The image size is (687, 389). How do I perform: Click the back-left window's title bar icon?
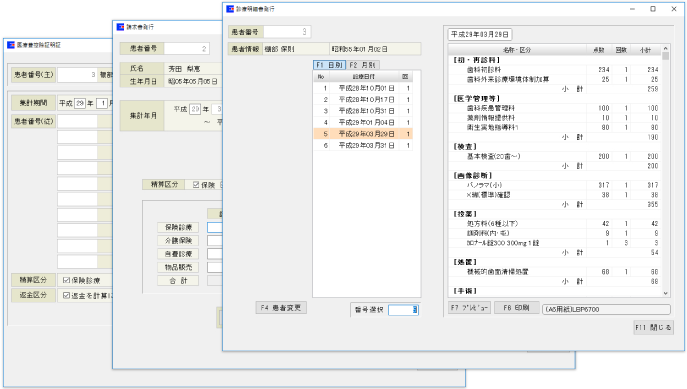point(11,45)
